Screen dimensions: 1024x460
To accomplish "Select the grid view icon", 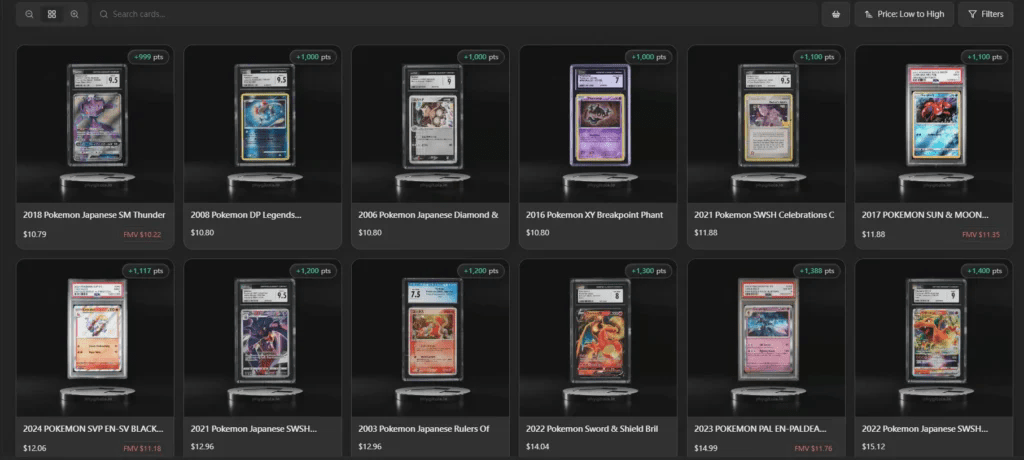I will (x=52, y=14).
